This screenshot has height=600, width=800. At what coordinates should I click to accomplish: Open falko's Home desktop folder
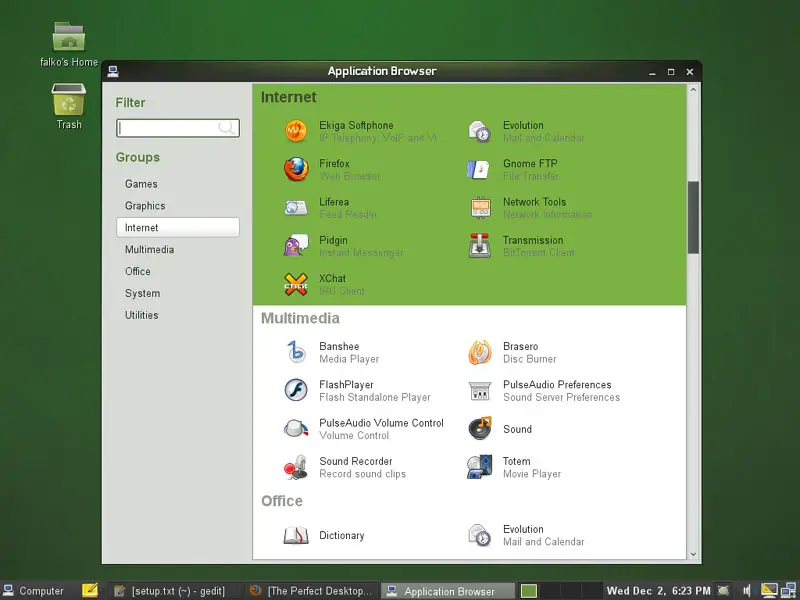(69, 44)
